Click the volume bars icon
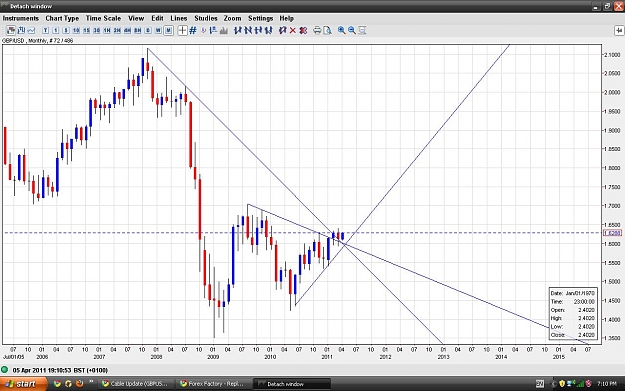The width and height of the screenshot is (625, 391). (x=224, y=30)
